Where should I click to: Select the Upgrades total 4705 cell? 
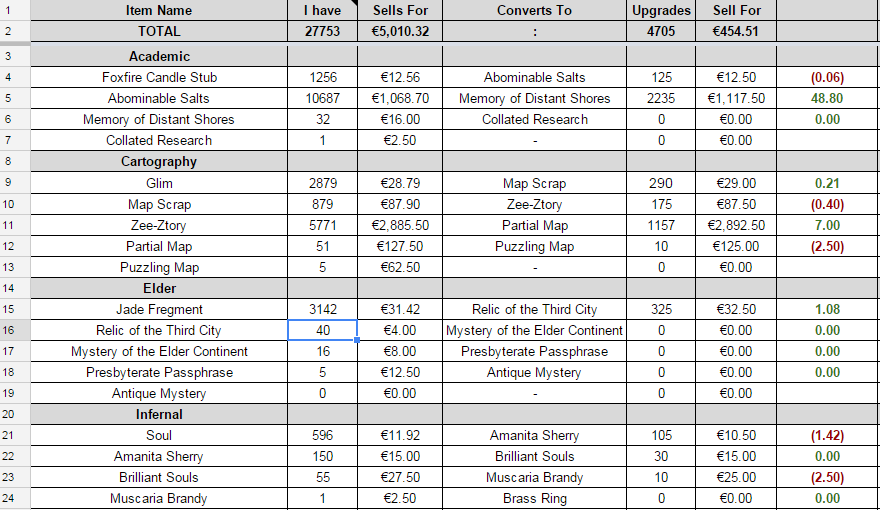coord(661,31)
